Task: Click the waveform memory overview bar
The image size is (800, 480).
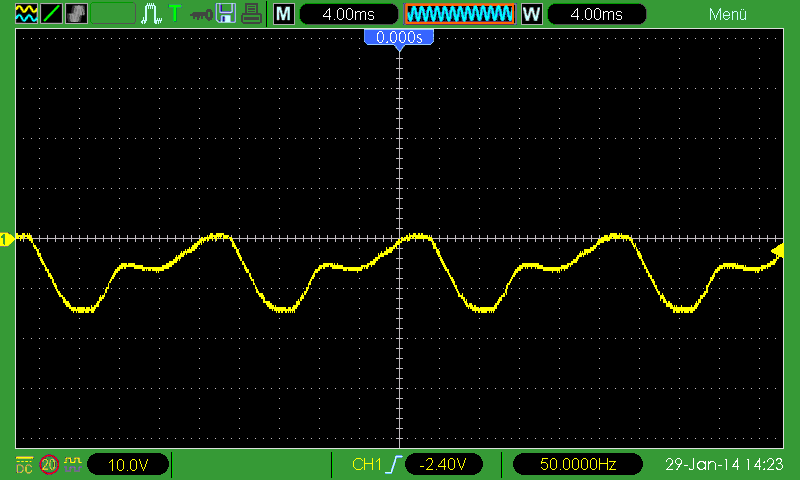Action: [460, 14]
